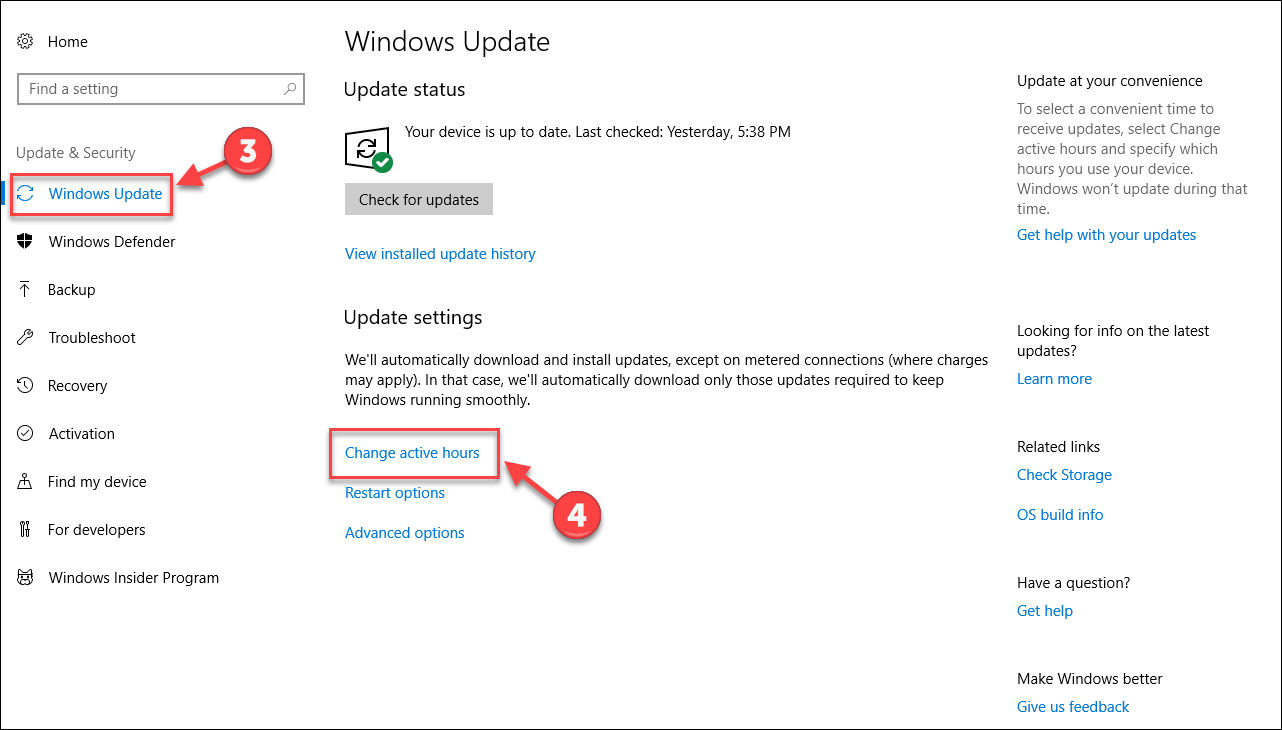Screen dimensions: 1282x730
Task: Click the Get help link under Have a question
Action: coord(1045,611)
